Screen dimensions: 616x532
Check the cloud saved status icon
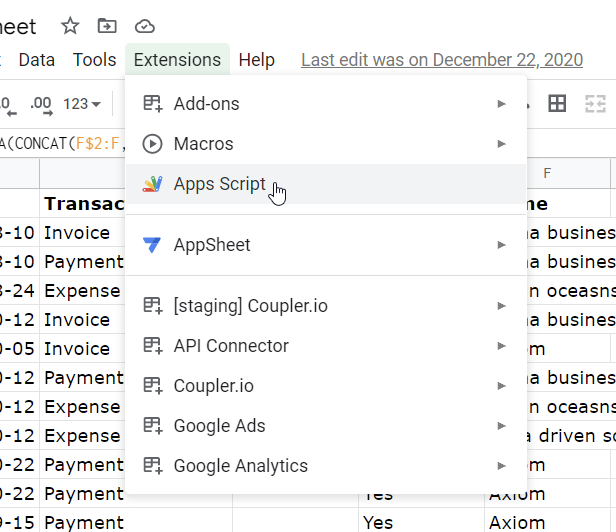click(x=145, y=27)
